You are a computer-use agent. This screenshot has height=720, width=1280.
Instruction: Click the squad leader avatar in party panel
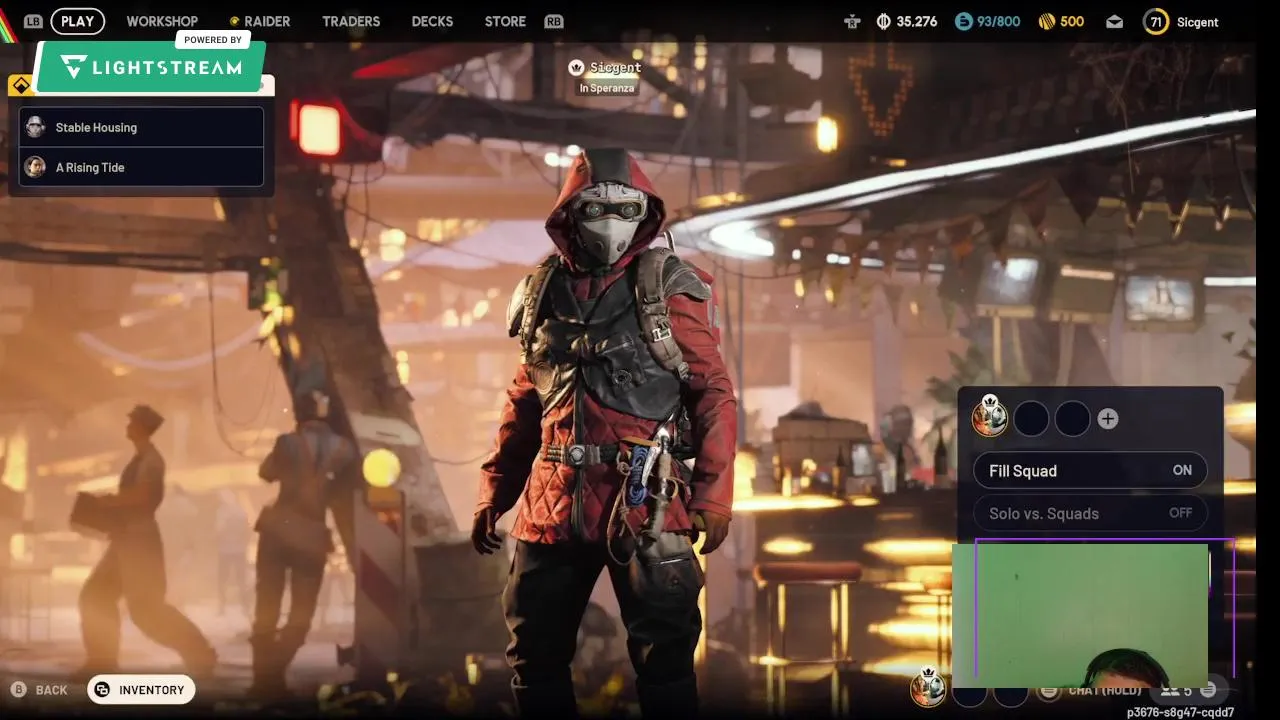point(989,416)
